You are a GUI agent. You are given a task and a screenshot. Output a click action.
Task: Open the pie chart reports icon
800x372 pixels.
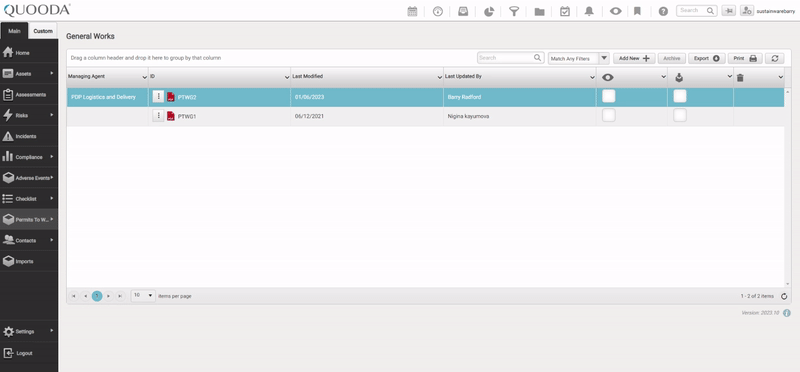pos(489,11)
